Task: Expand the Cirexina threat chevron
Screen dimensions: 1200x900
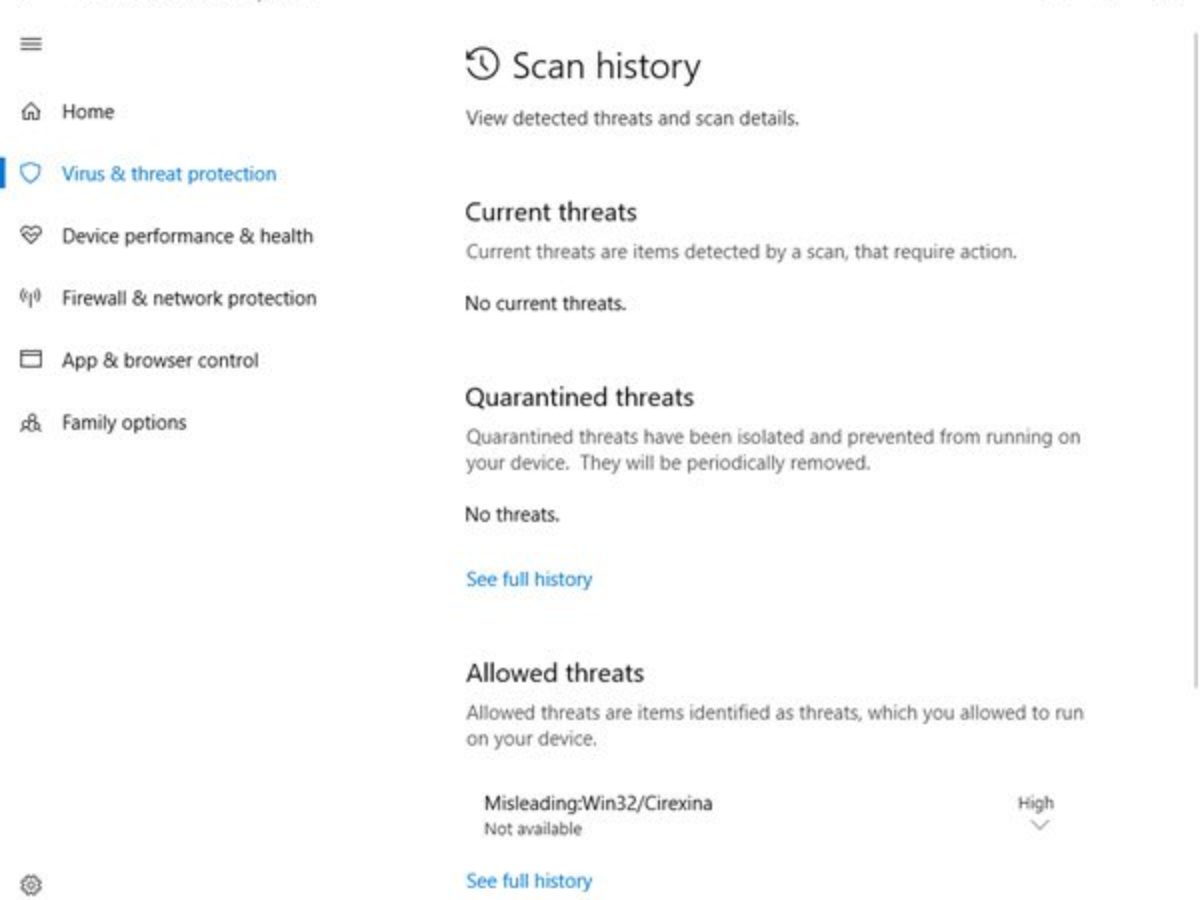Action: pos(1040,825)
